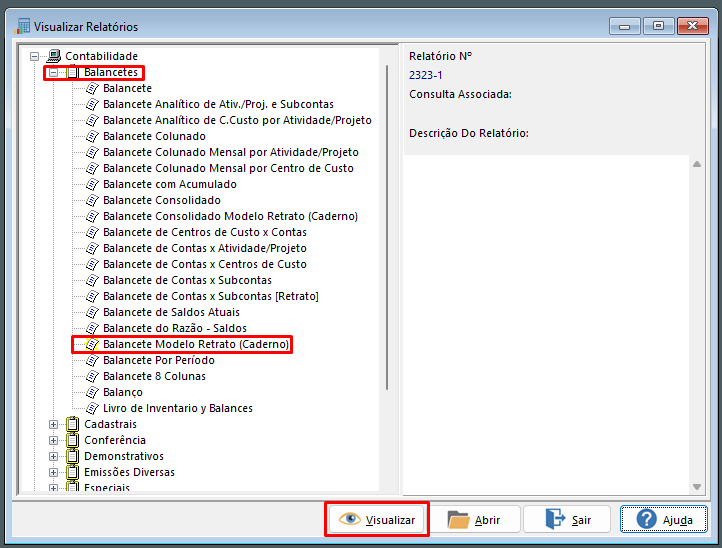Viewport: 722px width, 548px height.
Task: Select the Balancete Por Período report
Action: [x=159, y=360]
